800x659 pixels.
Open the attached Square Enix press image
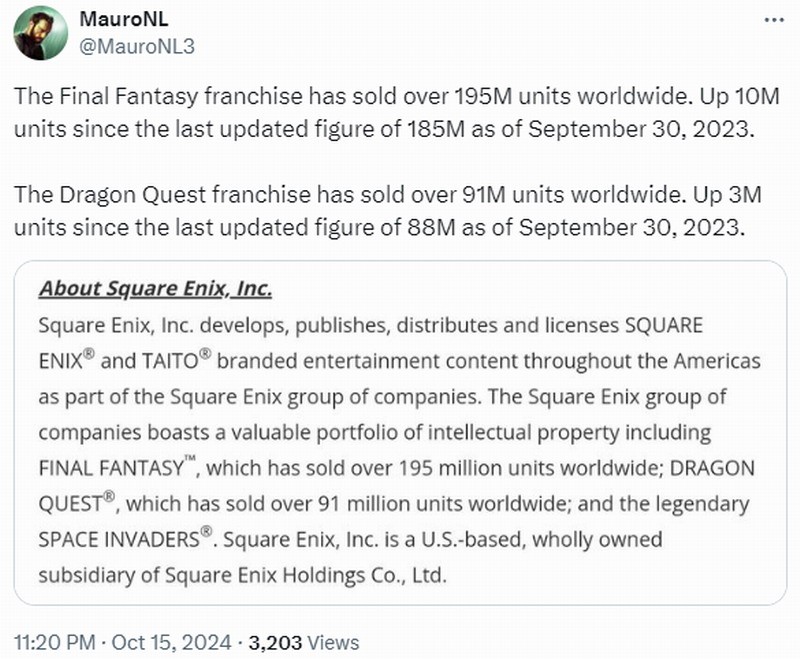click(400, 432)
